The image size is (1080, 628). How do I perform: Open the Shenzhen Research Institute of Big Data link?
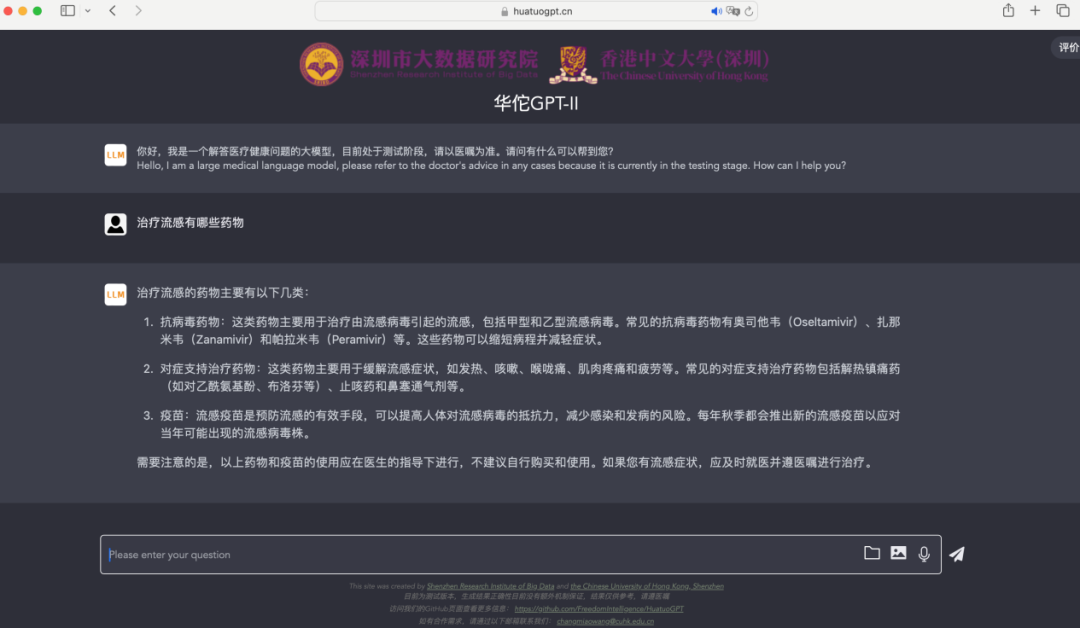[490, 587]
